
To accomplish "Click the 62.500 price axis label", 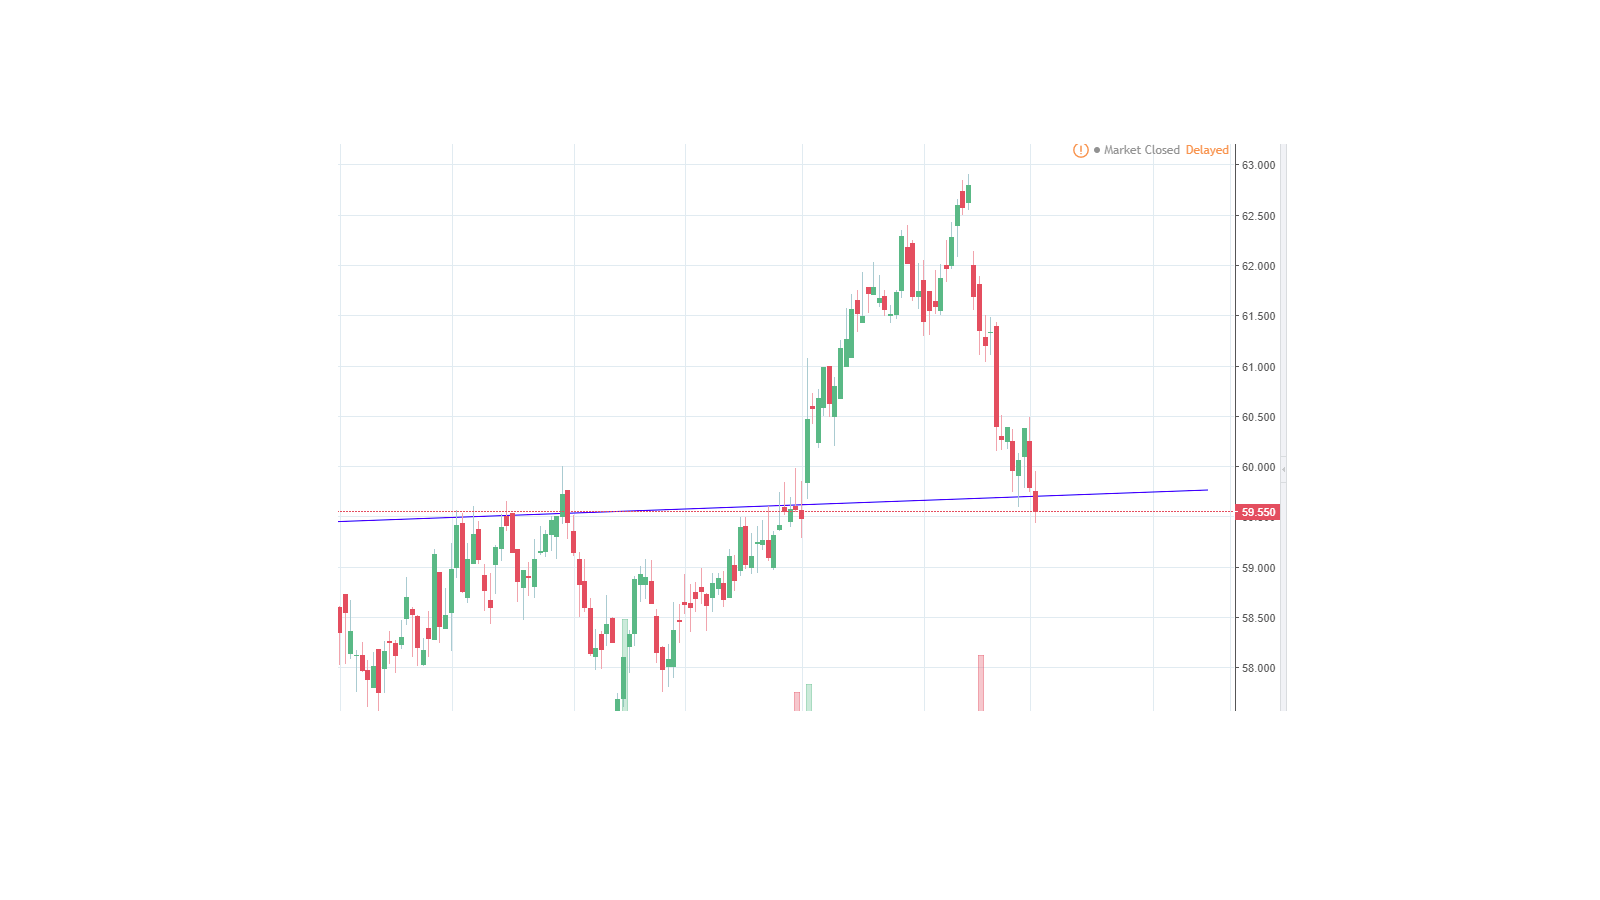I will click(x=1258, y=216).
